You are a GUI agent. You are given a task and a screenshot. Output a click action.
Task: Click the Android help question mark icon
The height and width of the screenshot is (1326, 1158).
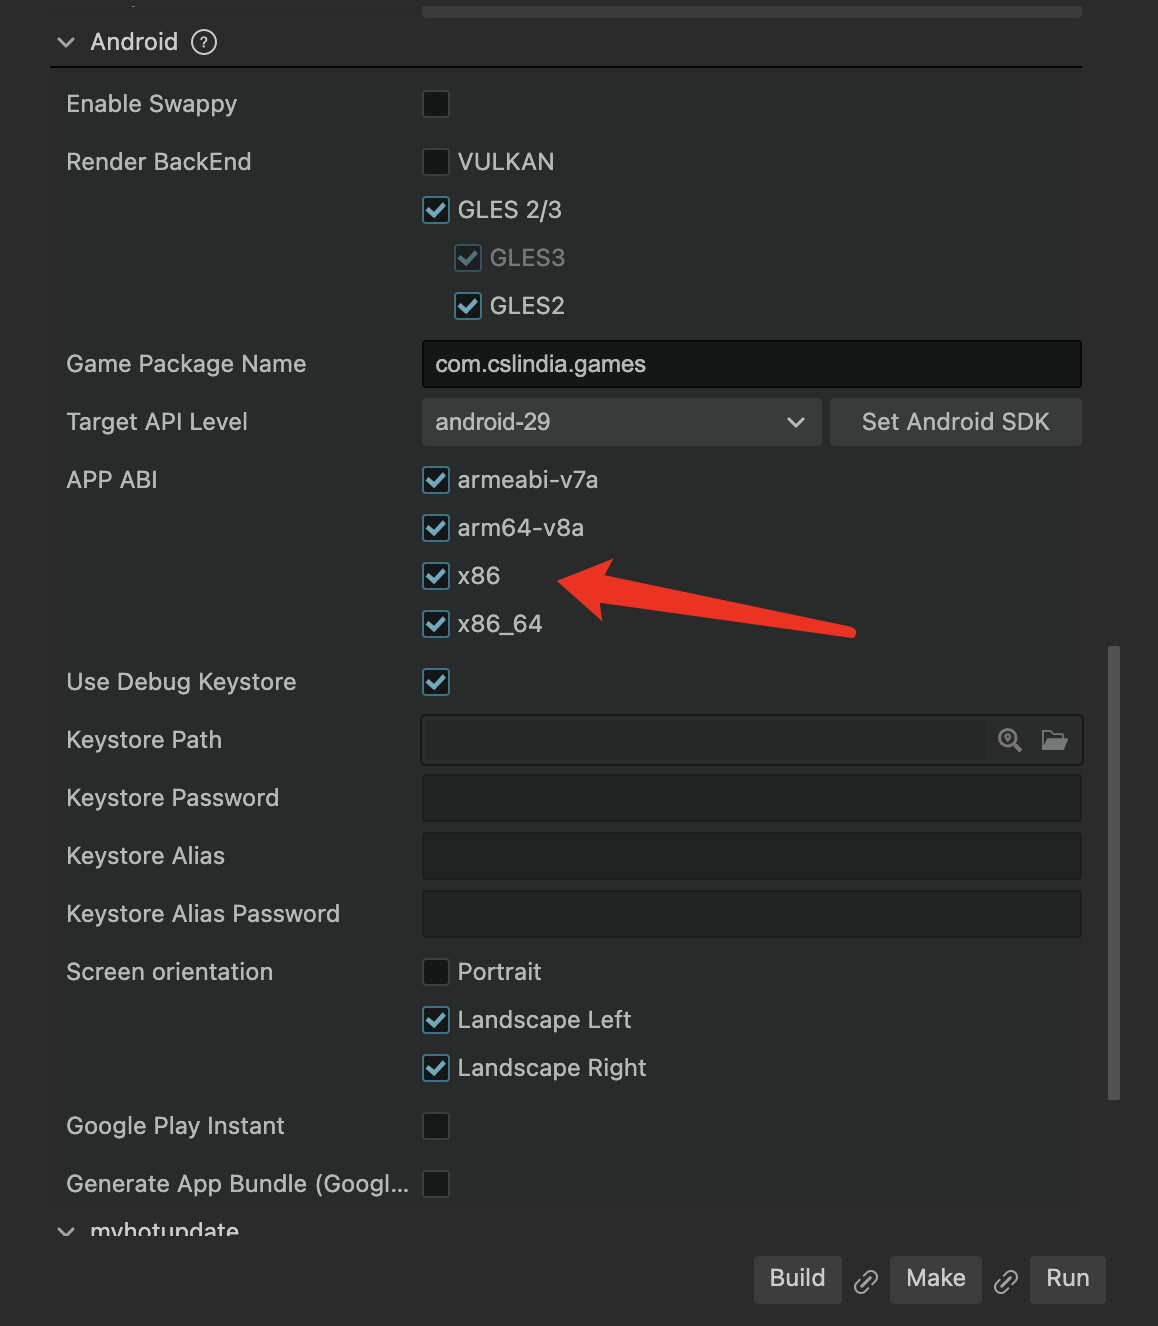pos(204,42)
